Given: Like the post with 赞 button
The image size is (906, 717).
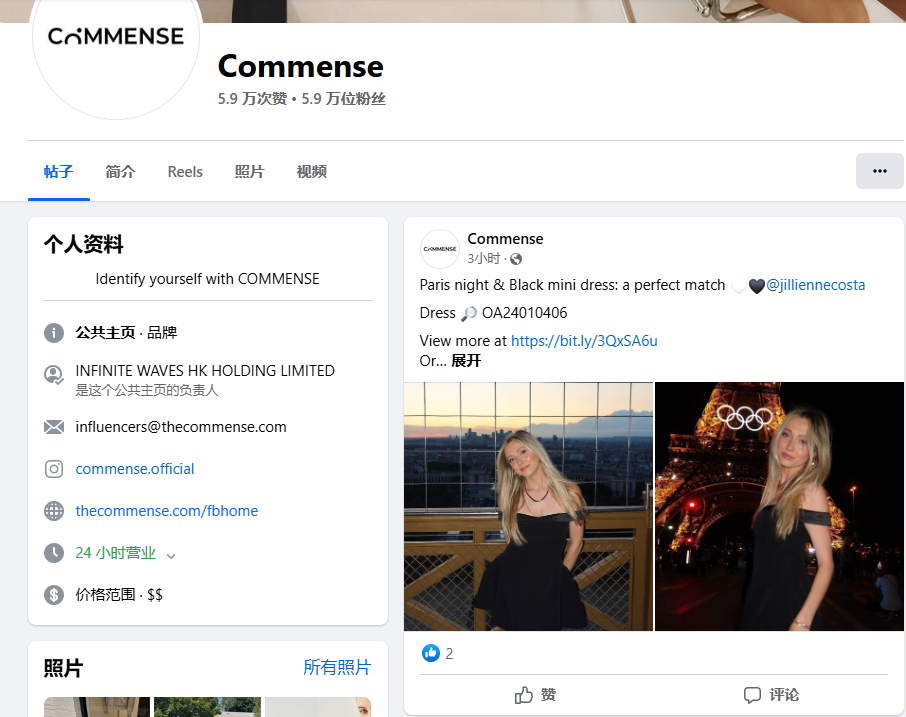Looking at the screenshot, I should click(536, 695).
